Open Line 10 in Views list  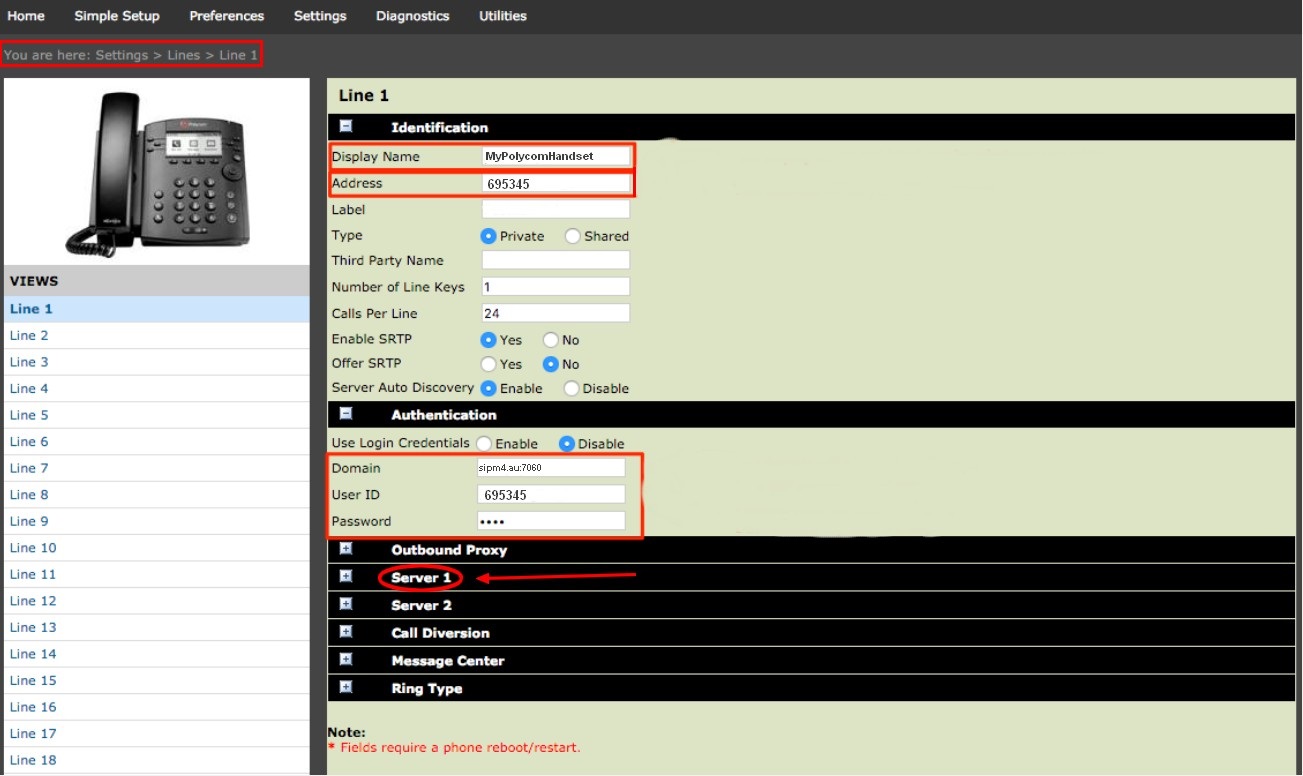click(x=33, y=548)
